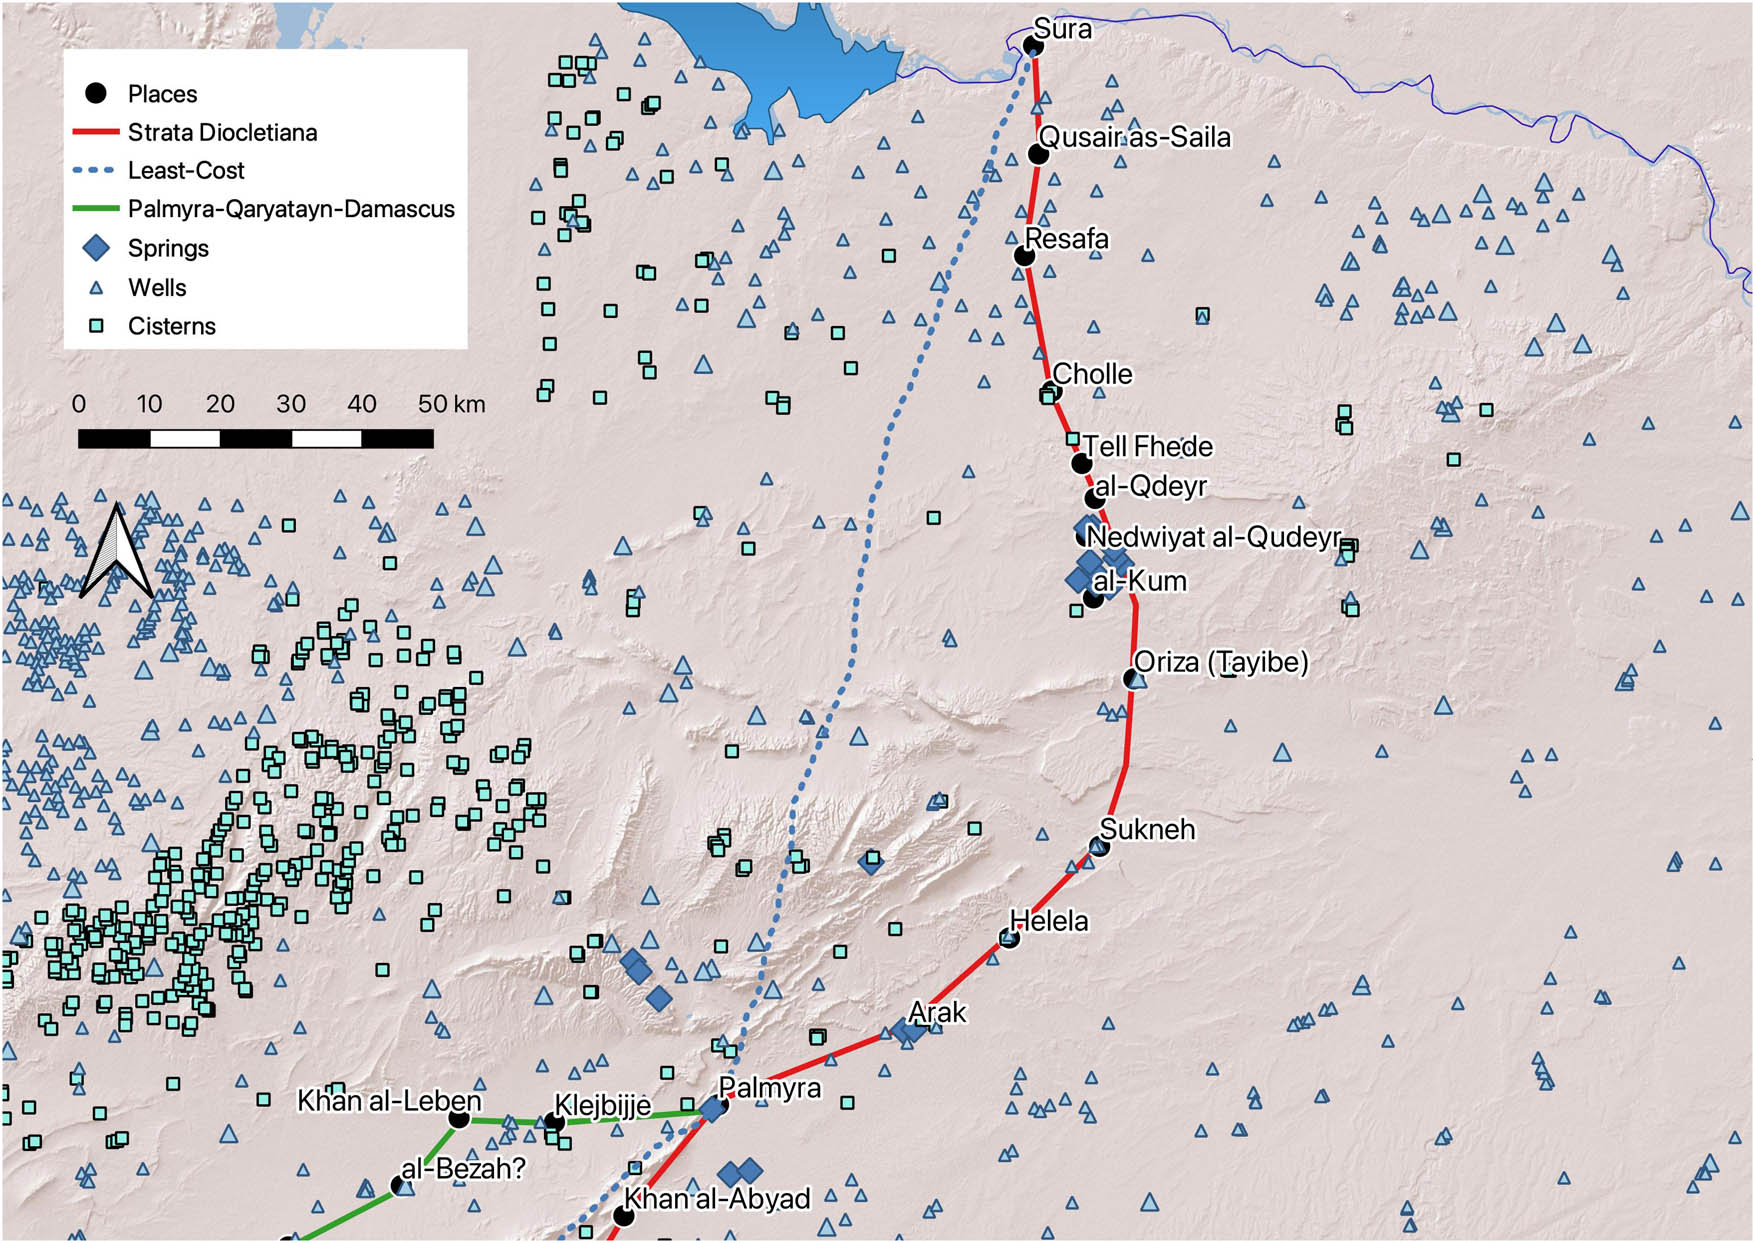Click the Places black dot in legend

[96, 93]
